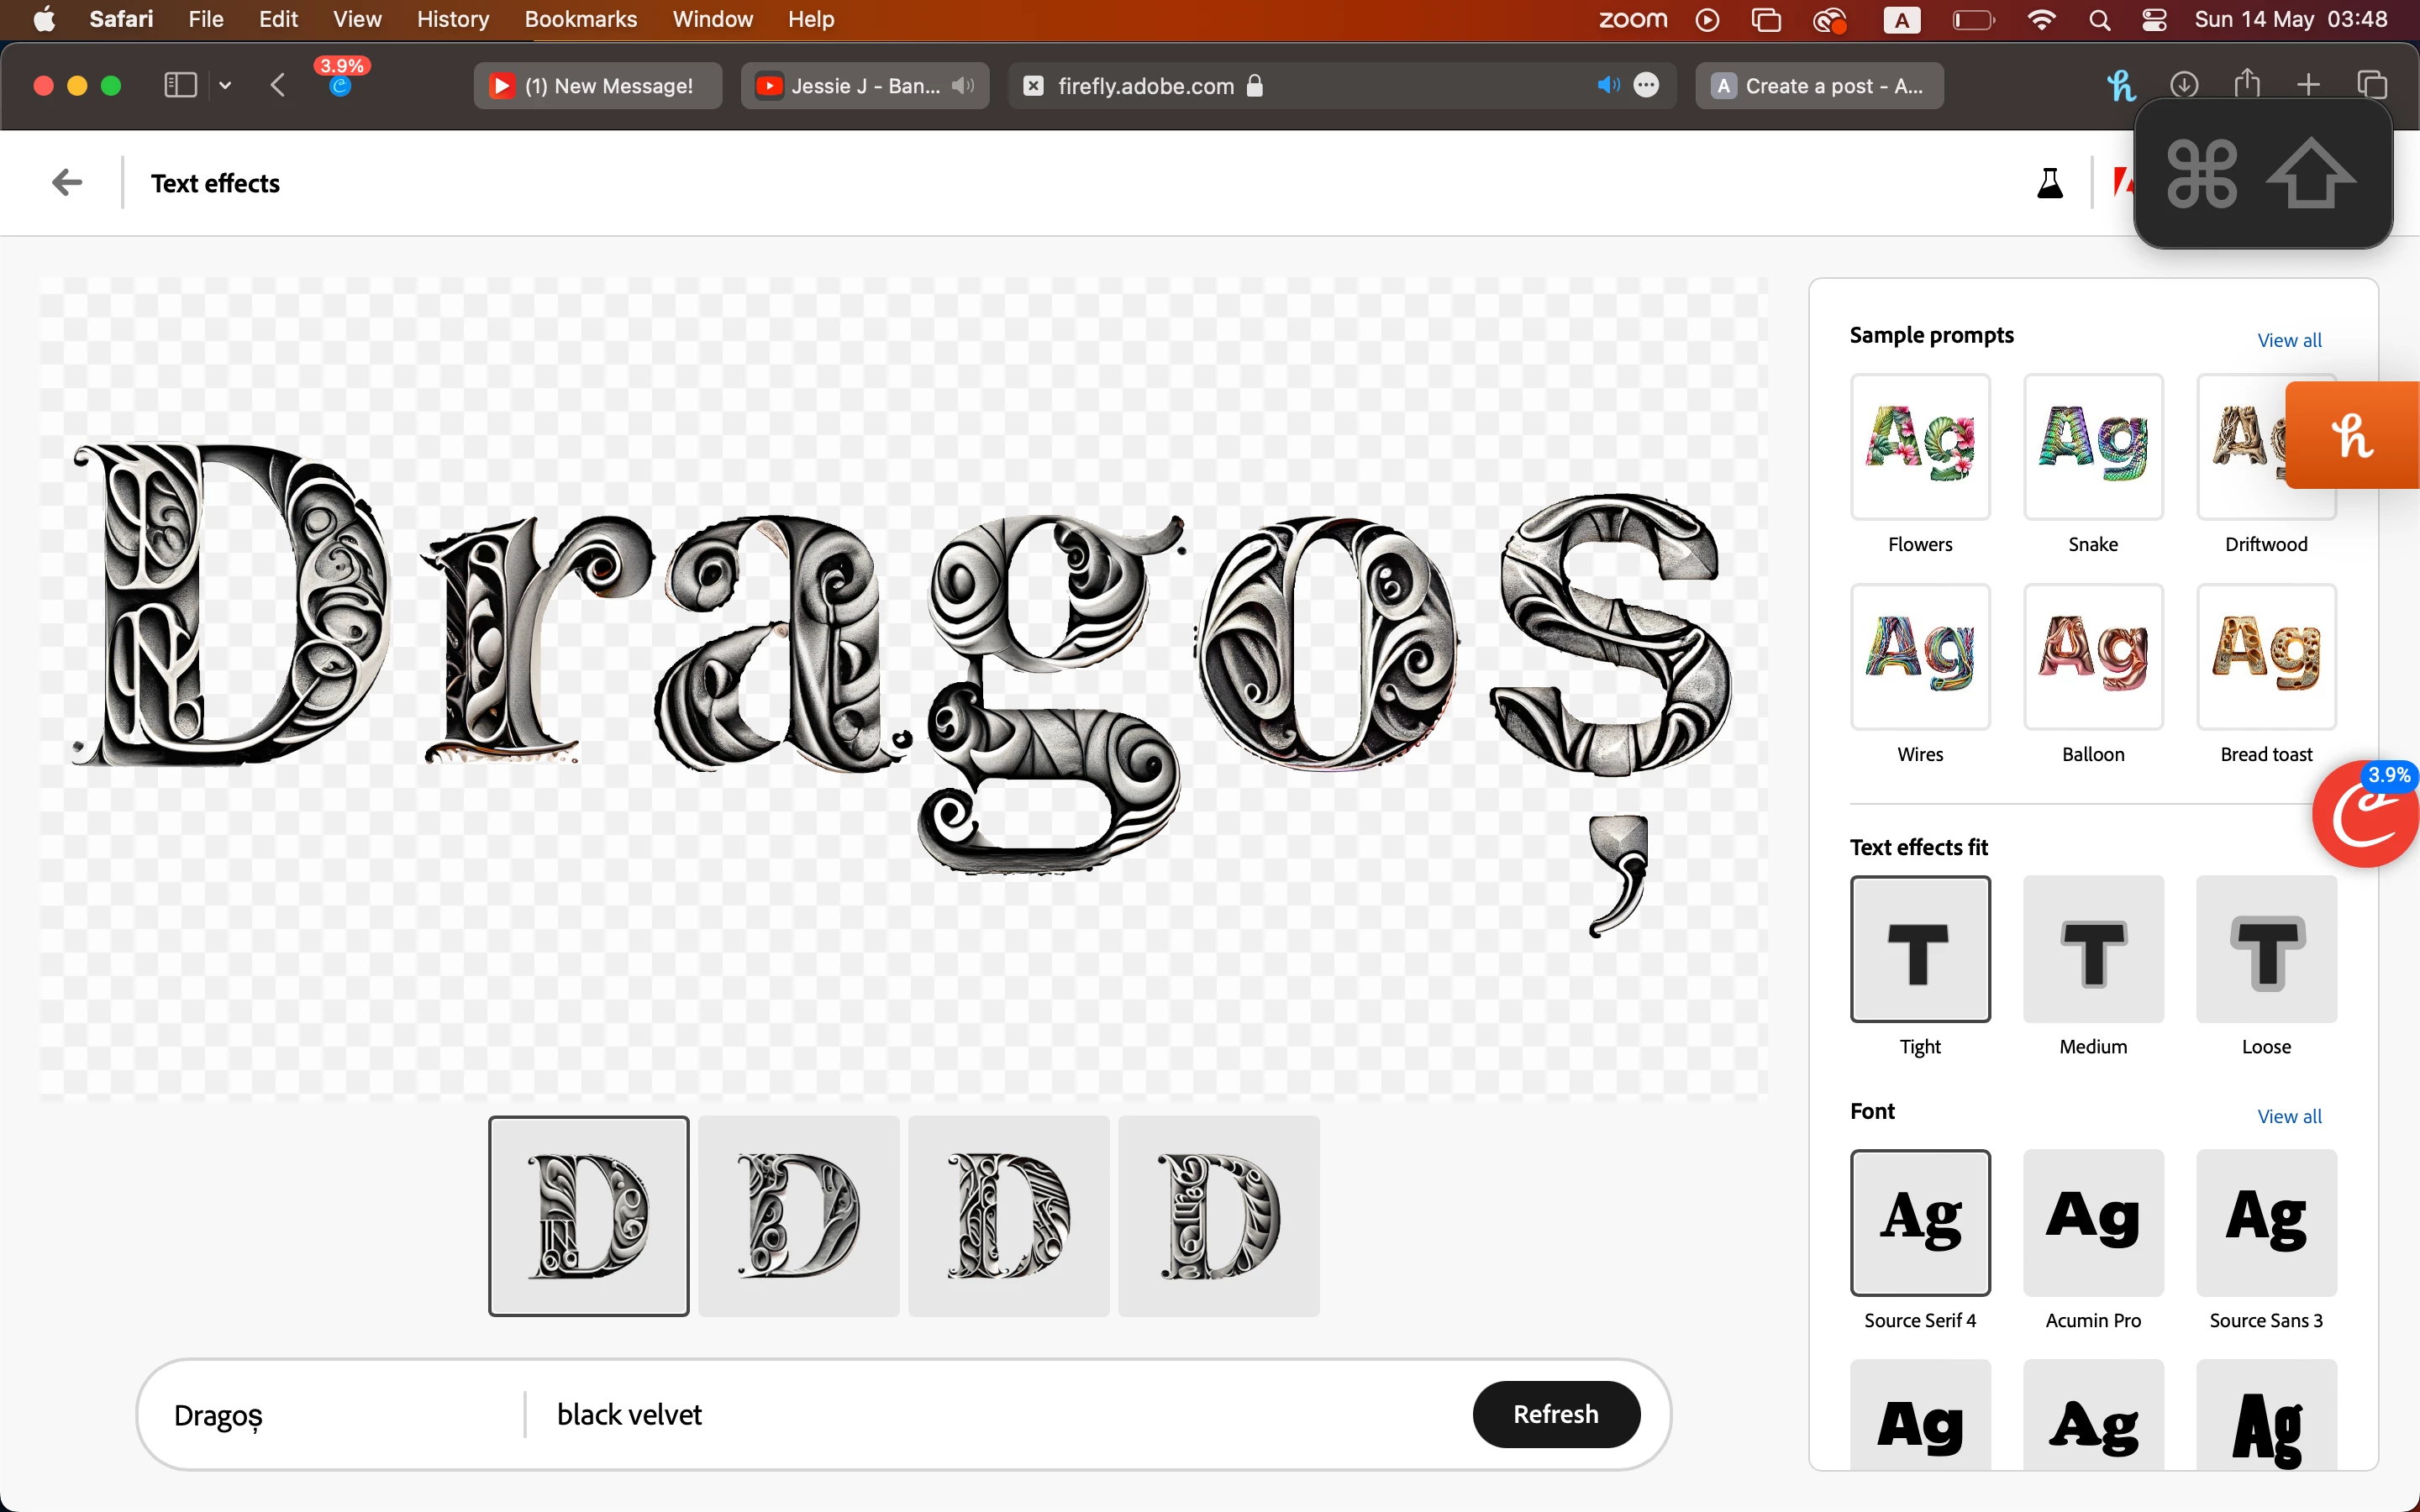
Task: Toggle the Safari sidebar icon
Action: tap(180, 86)
